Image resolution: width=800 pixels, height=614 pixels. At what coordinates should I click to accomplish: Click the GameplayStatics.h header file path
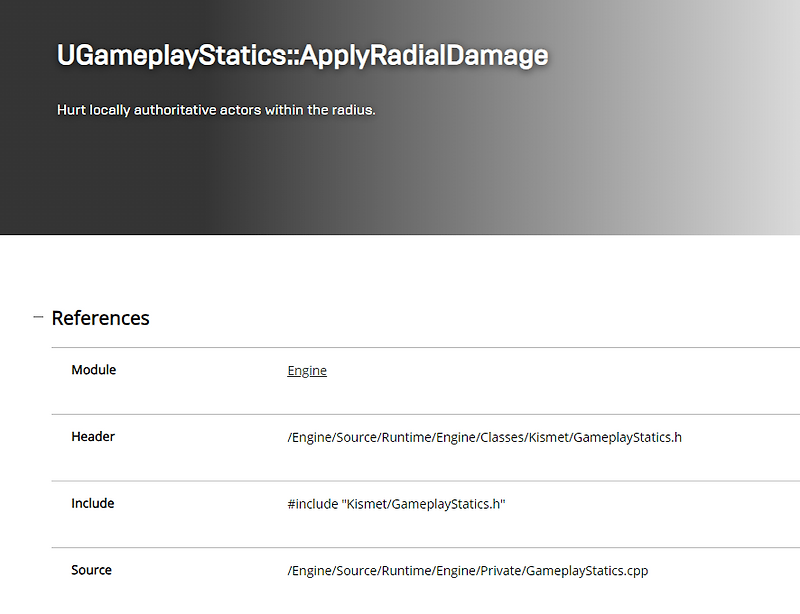click(484, 437)
